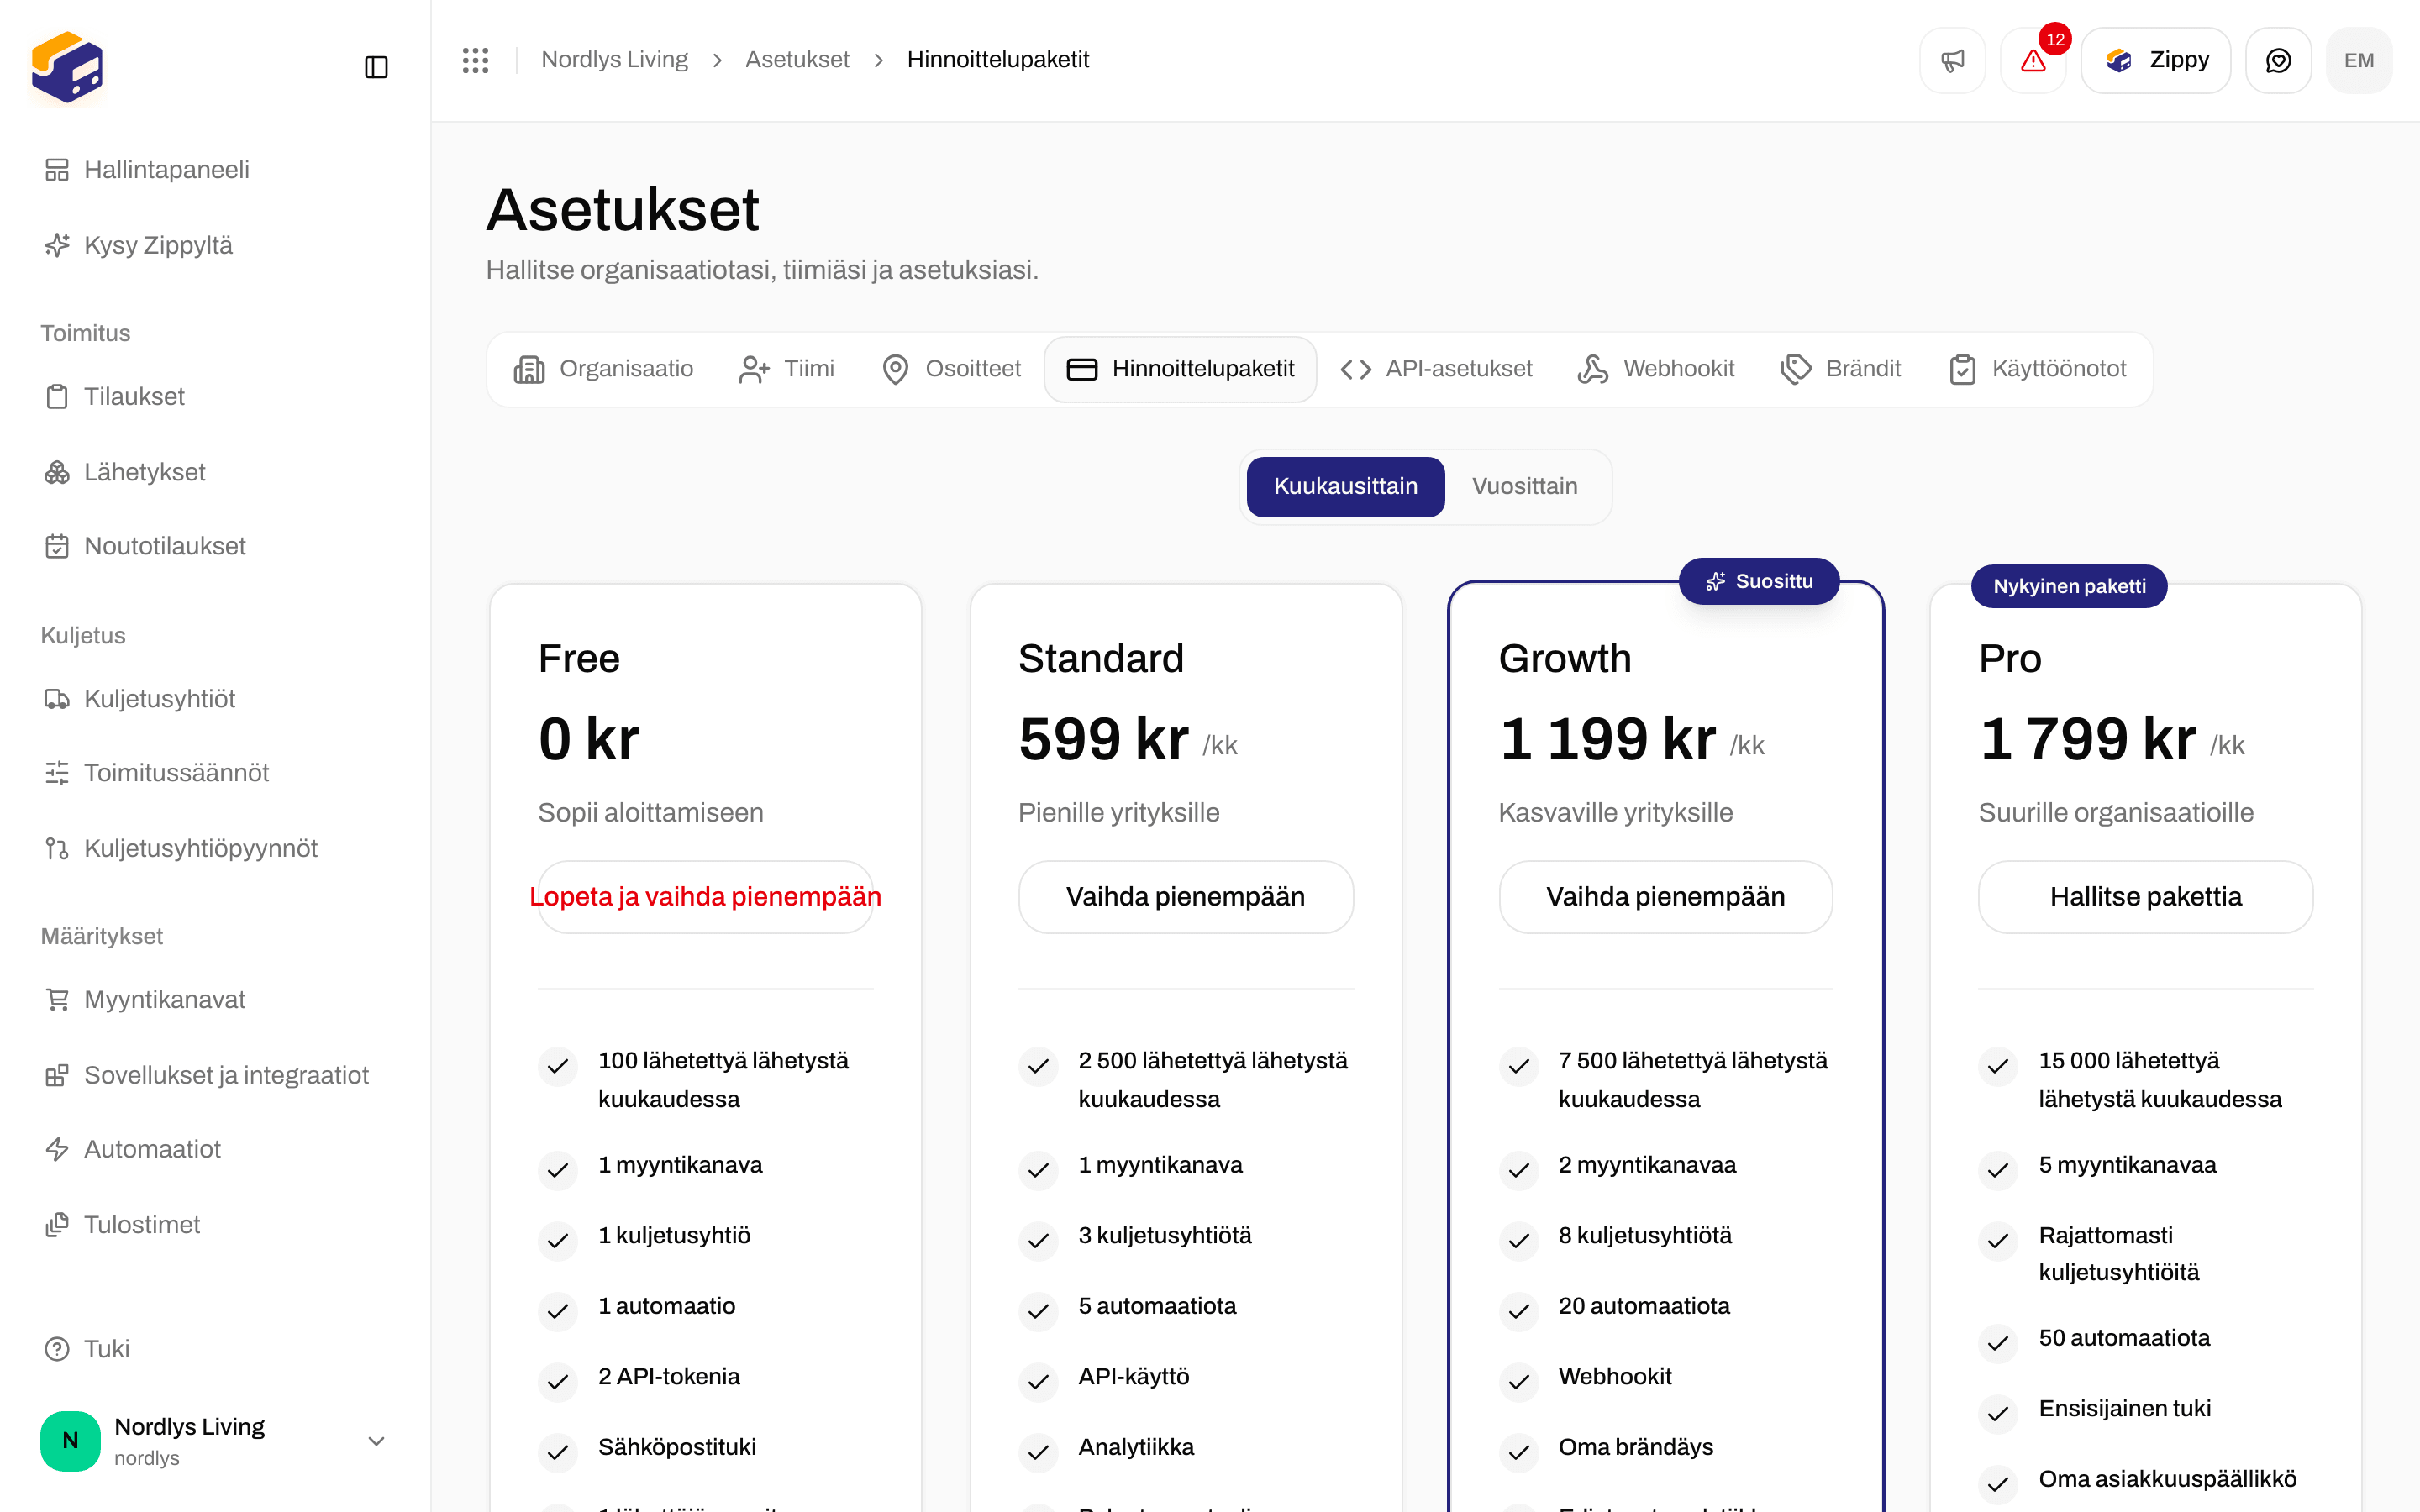Click Lopeta ja vaihda pienempään button

(705, 897)
